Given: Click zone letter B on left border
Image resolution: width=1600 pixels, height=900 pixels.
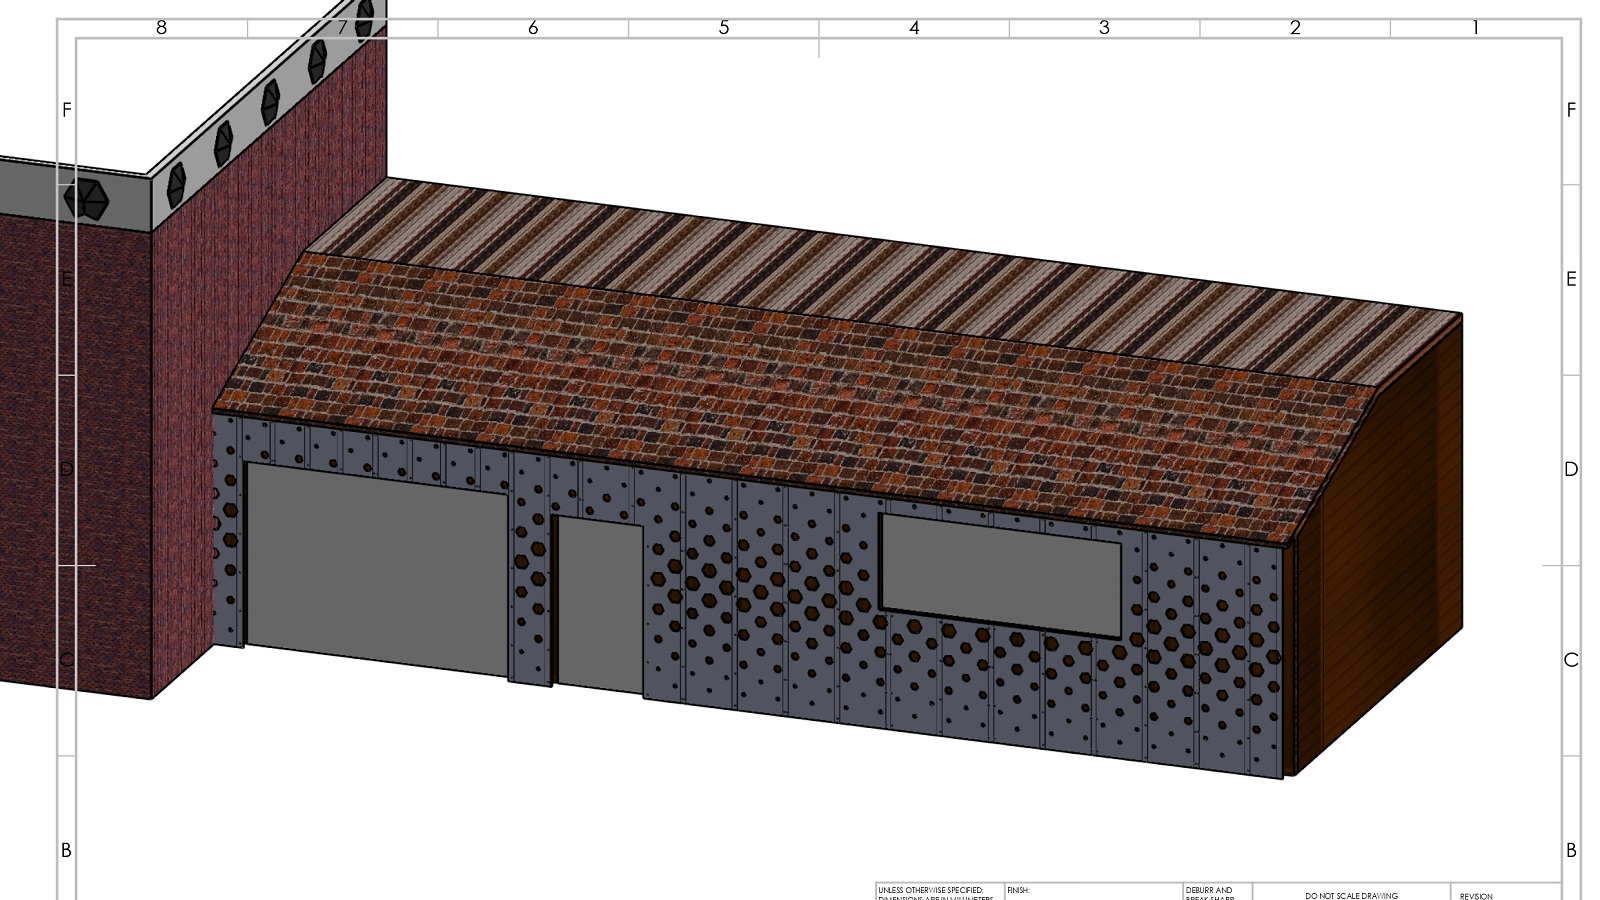Looking at the screenshot, I should (x=66, y=850).
